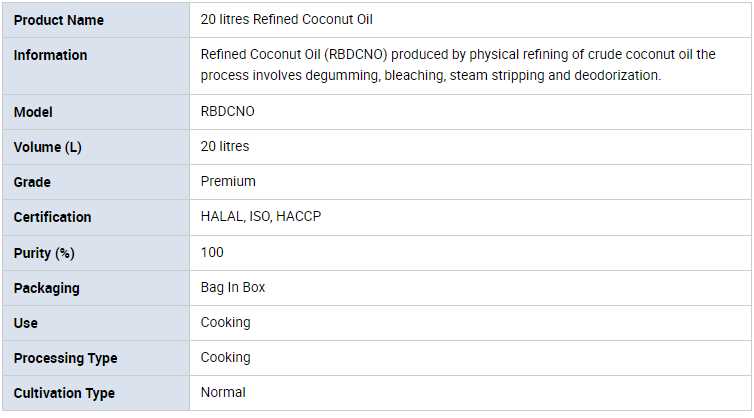
Task: Select the "HALAL, ISO, HACCP" certification text
Action: 261,217
